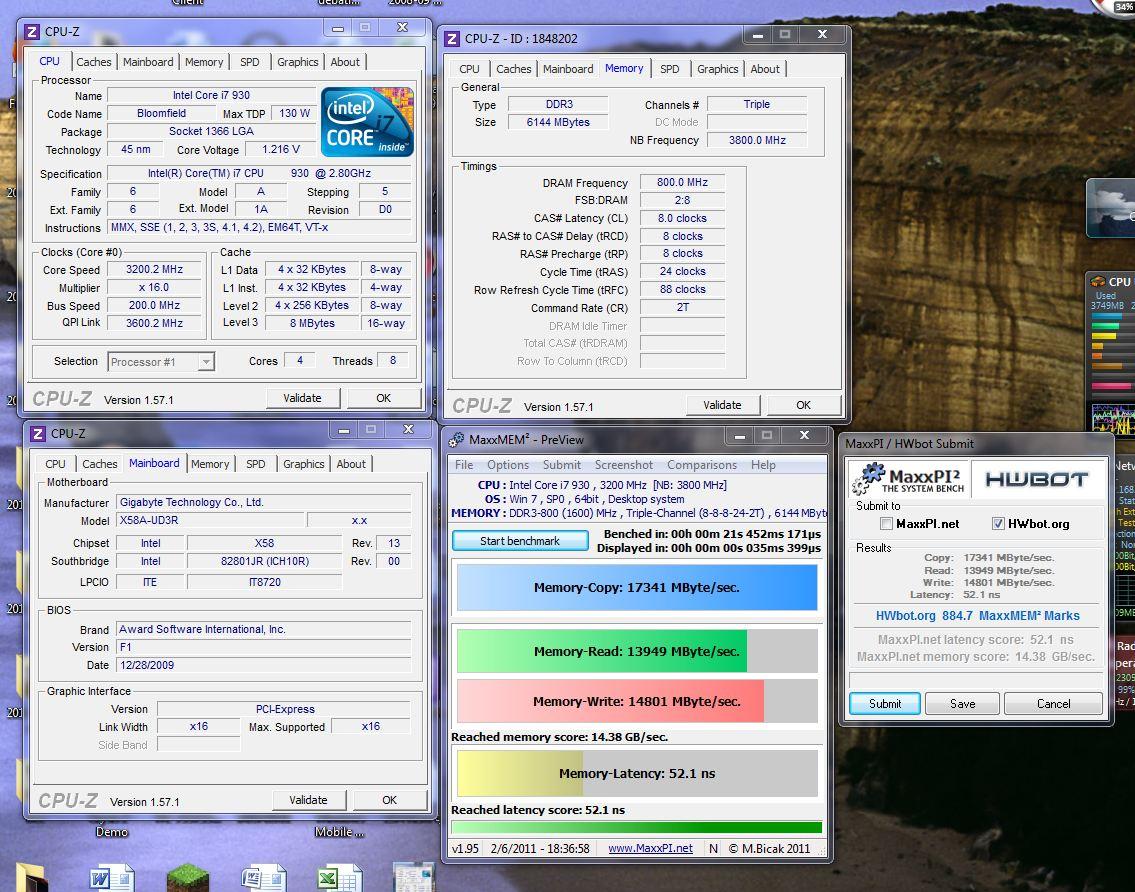
Task: Open Caches tab in CPU-Z ID 1848202 window
Action: (513, 69)
